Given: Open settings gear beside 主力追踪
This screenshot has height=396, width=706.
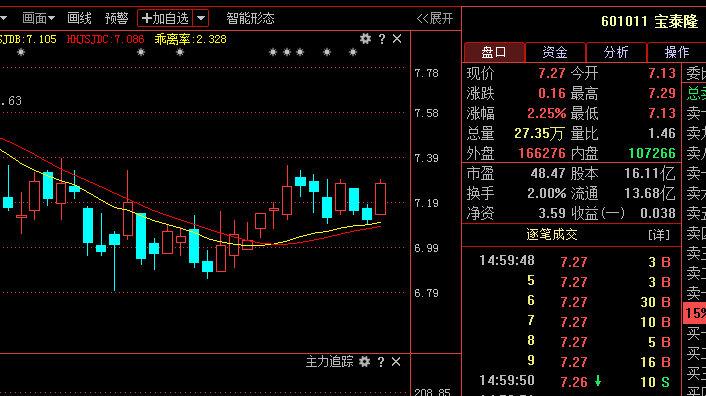Looking at the screenshot, I should pos(364,361).
